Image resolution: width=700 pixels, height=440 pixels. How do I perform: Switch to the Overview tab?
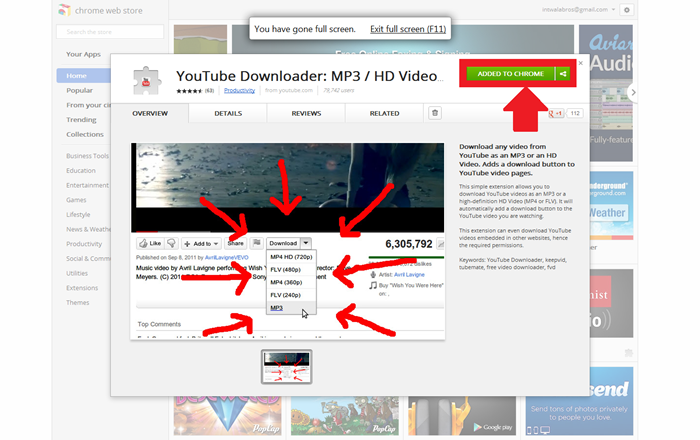[x=150, y=113]
